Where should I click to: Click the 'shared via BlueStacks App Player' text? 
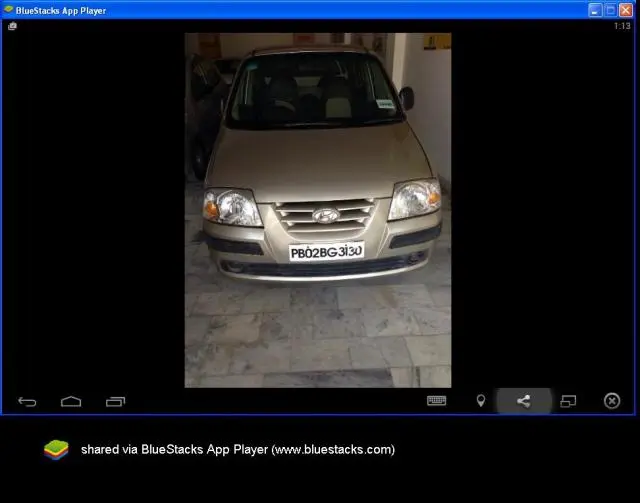pyautogui.click(x=238, y=450)
